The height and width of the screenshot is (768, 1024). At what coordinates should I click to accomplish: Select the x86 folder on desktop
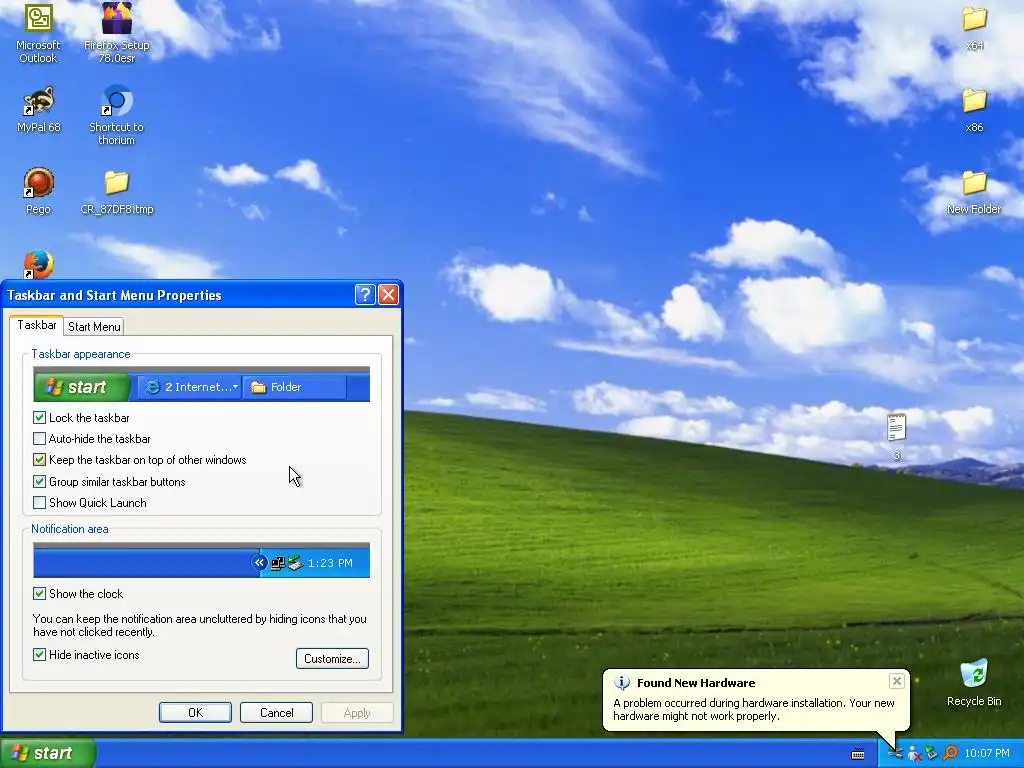tap(974, 110)
